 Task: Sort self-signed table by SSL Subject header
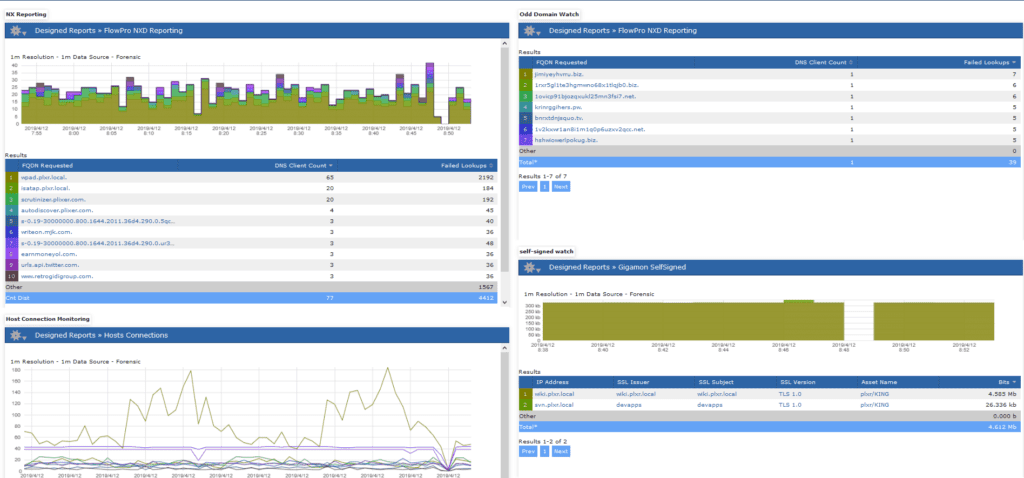pyautogui.click(x=715, y=382)
